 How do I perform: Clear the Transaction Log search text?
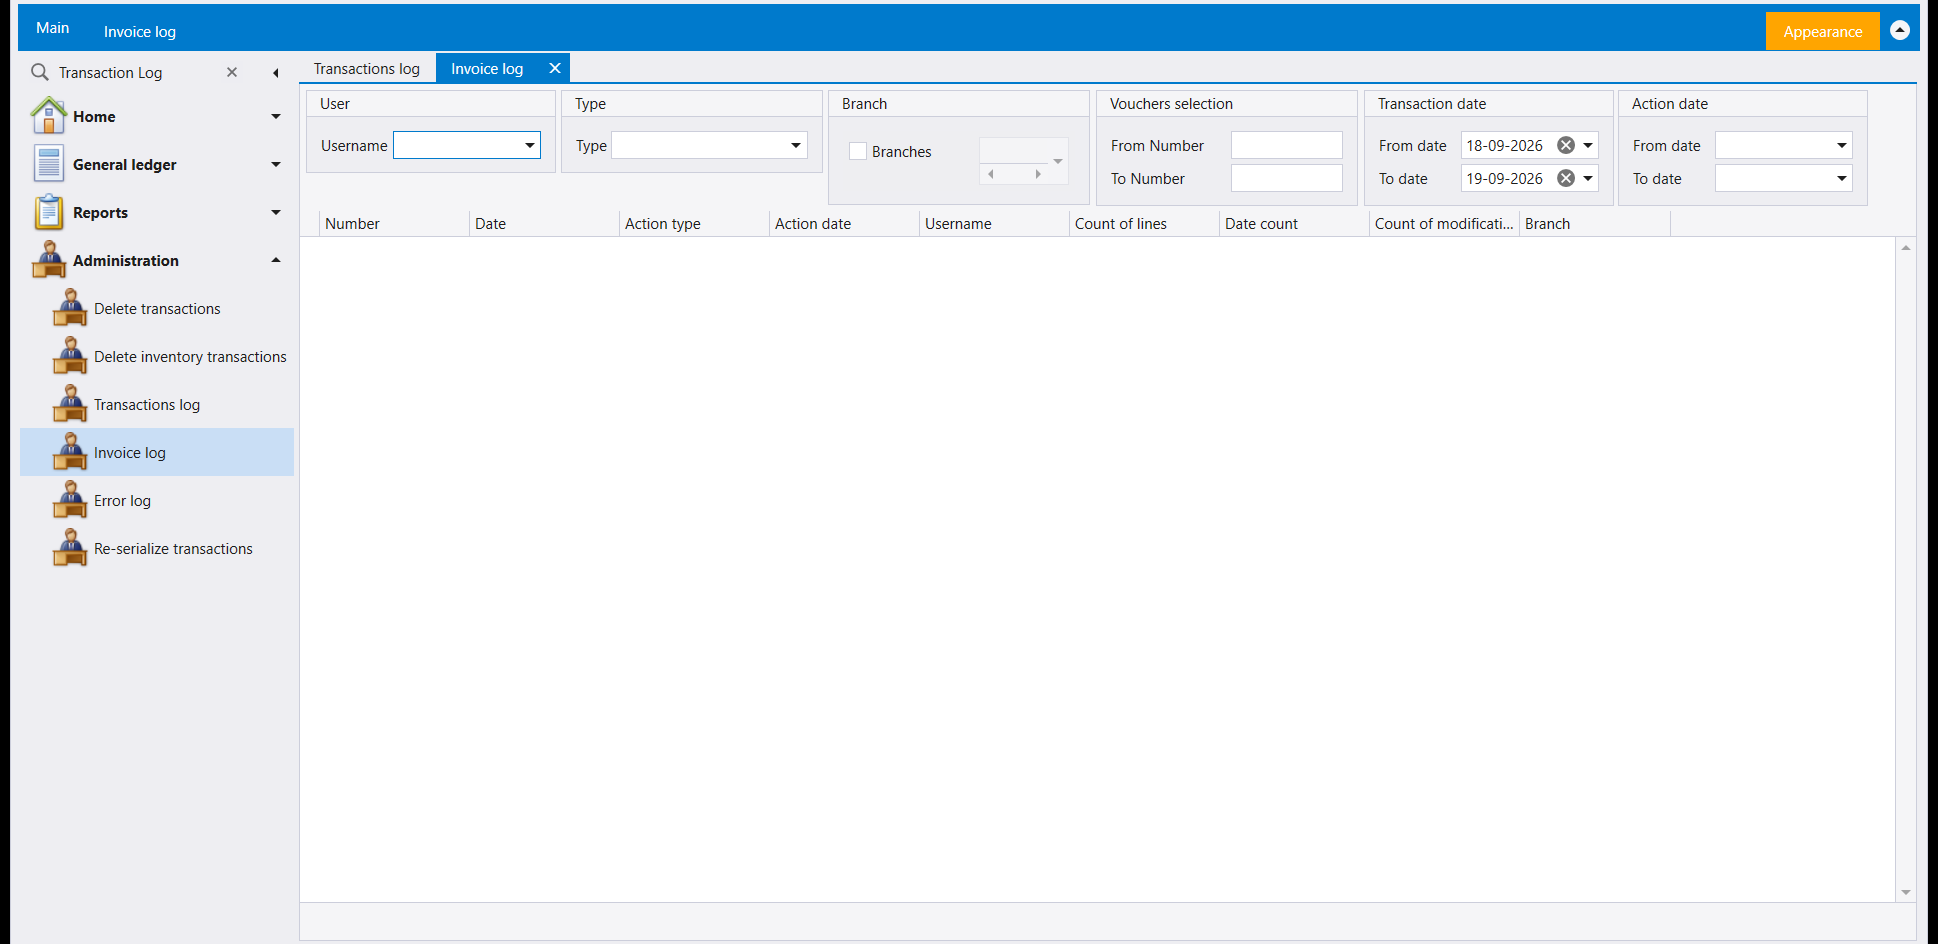232,72
